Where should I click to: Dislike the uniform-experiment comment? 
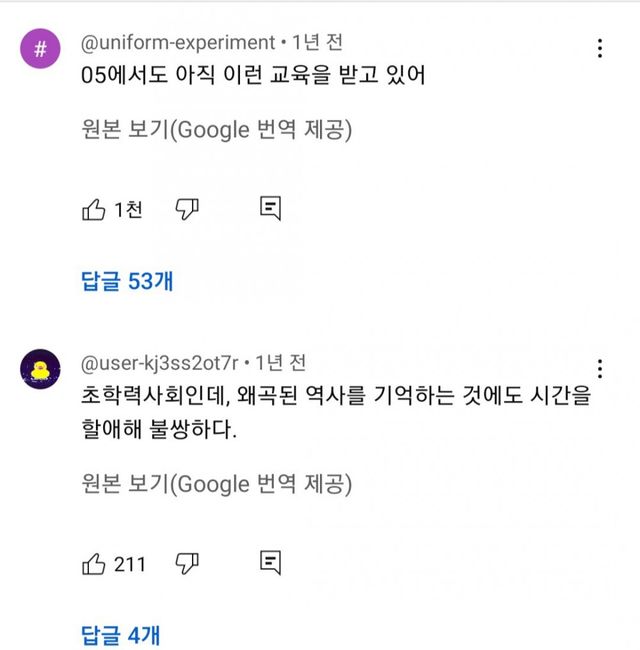pos(187,209)
